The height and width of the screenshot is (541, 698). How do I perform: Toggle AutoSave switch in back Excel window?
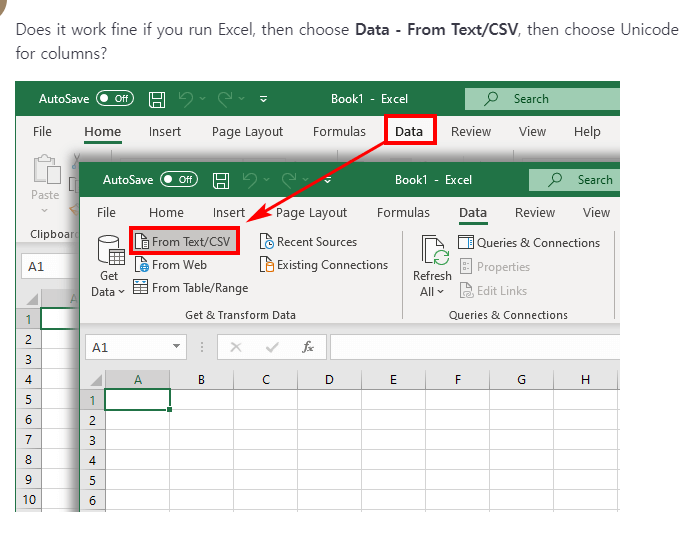115,98
